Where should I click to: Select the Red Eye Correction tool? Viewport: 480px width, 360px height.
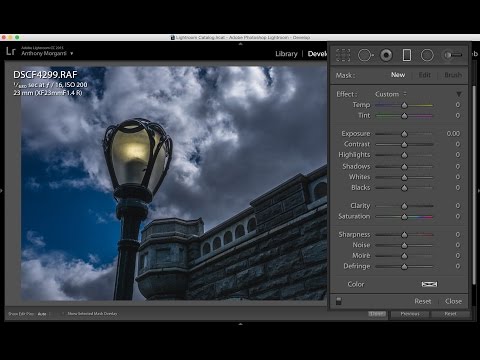(x=386, y=55)
